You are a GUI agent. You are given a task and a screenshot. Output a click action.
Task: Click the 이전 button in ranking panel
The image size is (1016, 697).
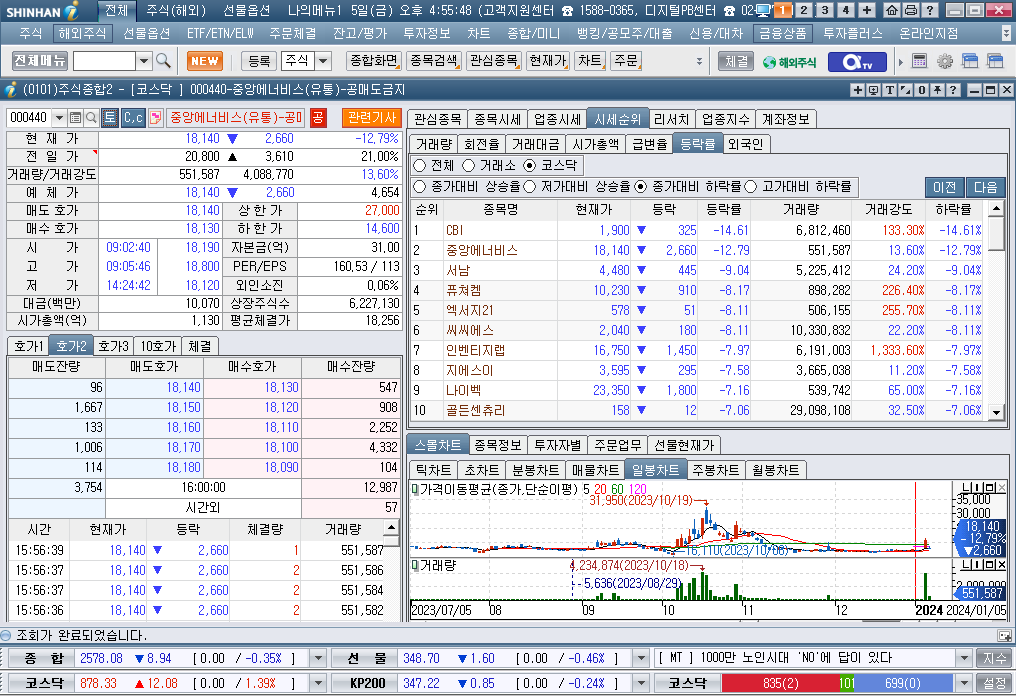945,187
